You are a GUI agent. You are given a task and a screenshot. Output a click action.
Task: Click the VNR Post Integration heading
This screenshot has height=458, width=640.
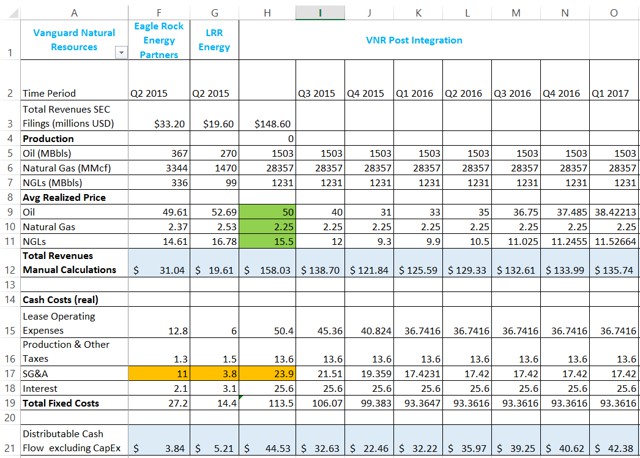click(414, 40)
